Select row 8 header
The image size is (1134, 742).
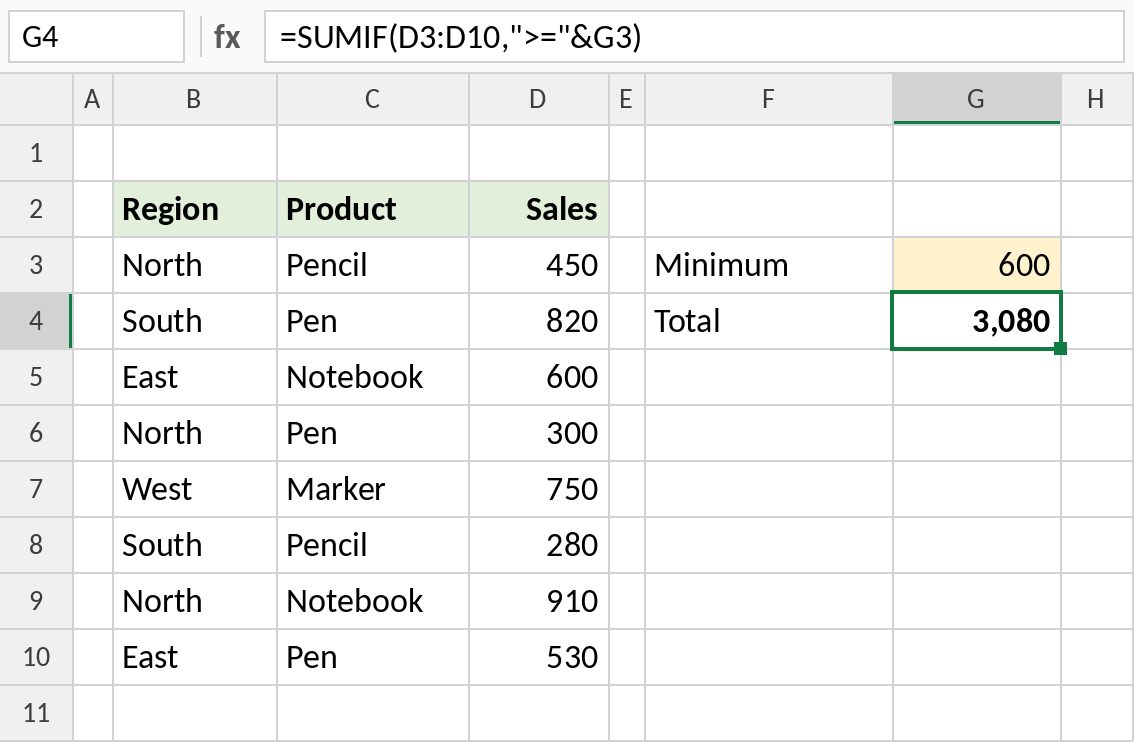(x=36, y=545)
